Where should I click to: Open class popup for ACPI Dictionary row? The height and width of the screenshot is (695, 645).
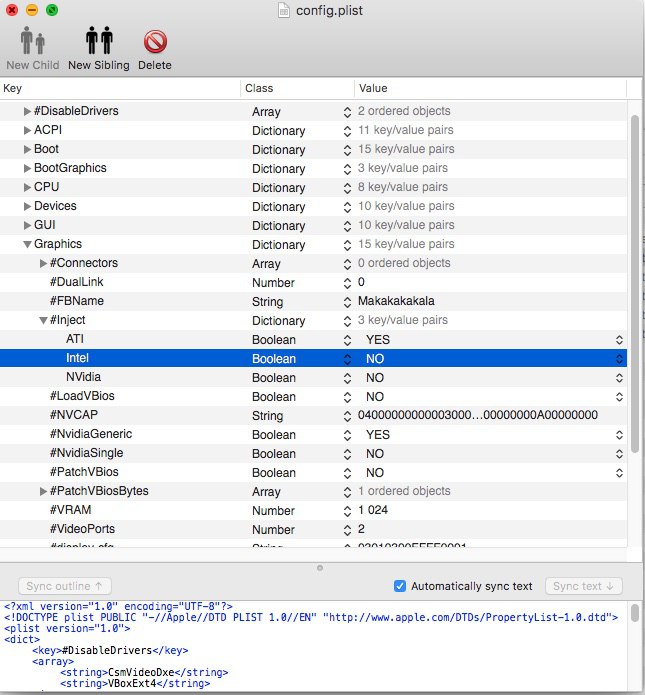click(347, 131)
